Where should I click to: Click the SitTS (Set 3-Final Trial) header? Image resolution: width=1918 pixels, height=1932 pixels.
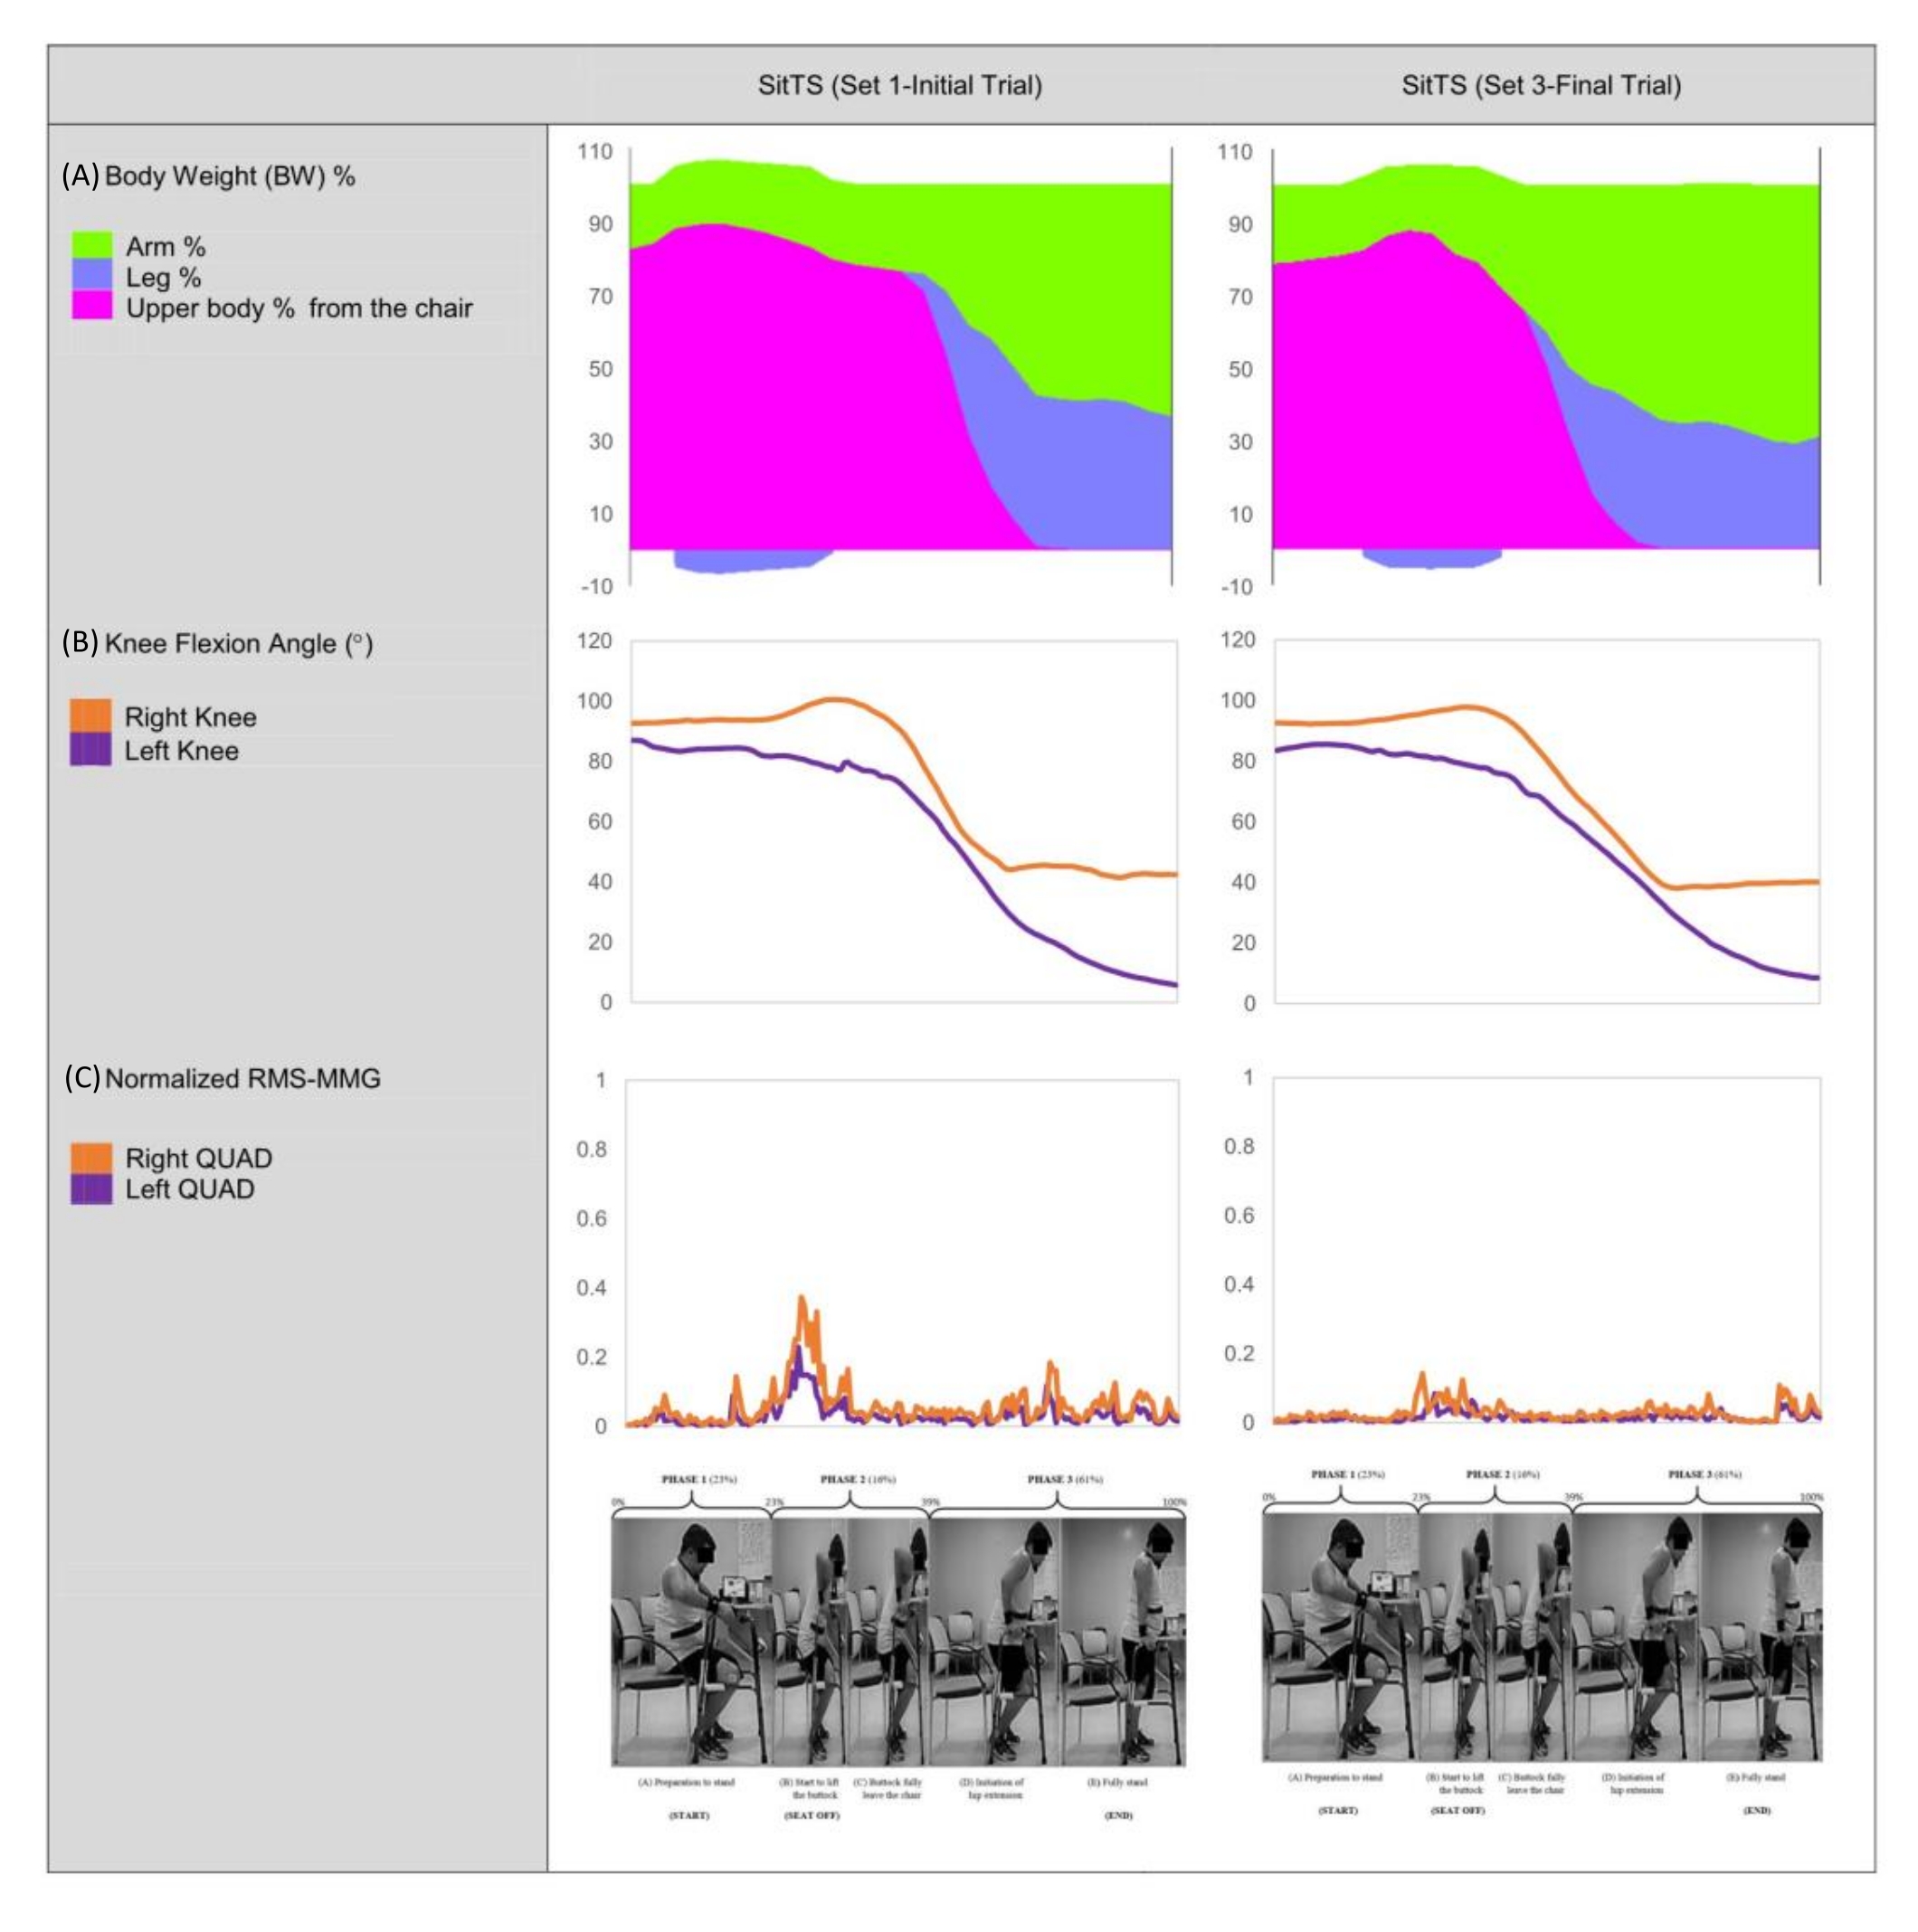[1540, 85]
